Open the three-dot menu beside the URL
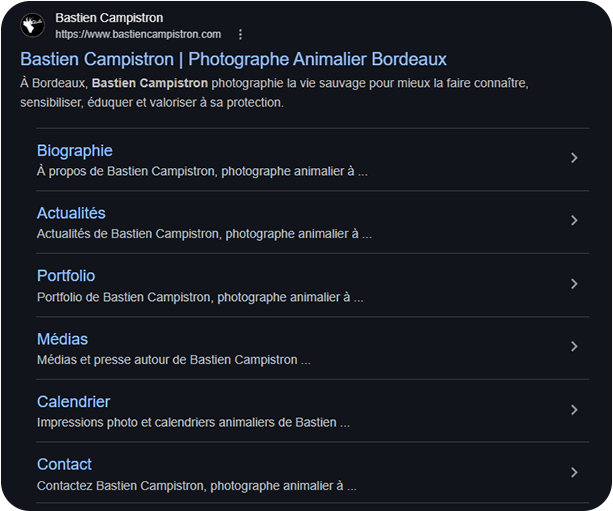Image resolution: width=613 pixels, height=511 pixels. click(x=240, y=34)
